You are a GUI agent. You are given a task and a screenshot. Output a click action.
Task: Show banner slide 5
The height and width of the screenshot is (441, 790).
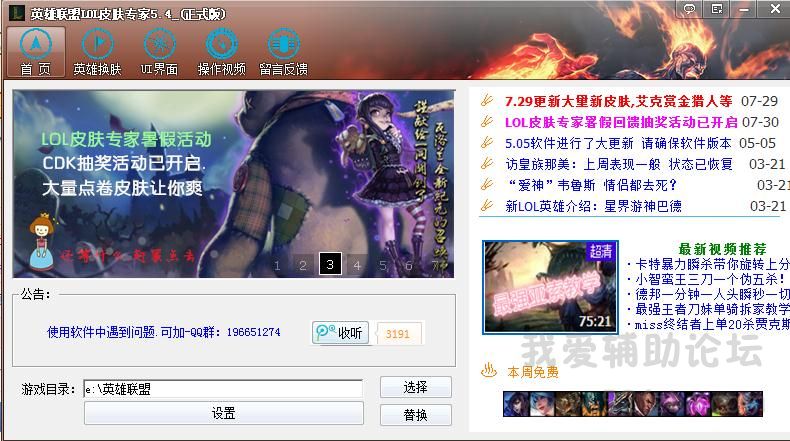pyautogui.click(x=383, y=265)
